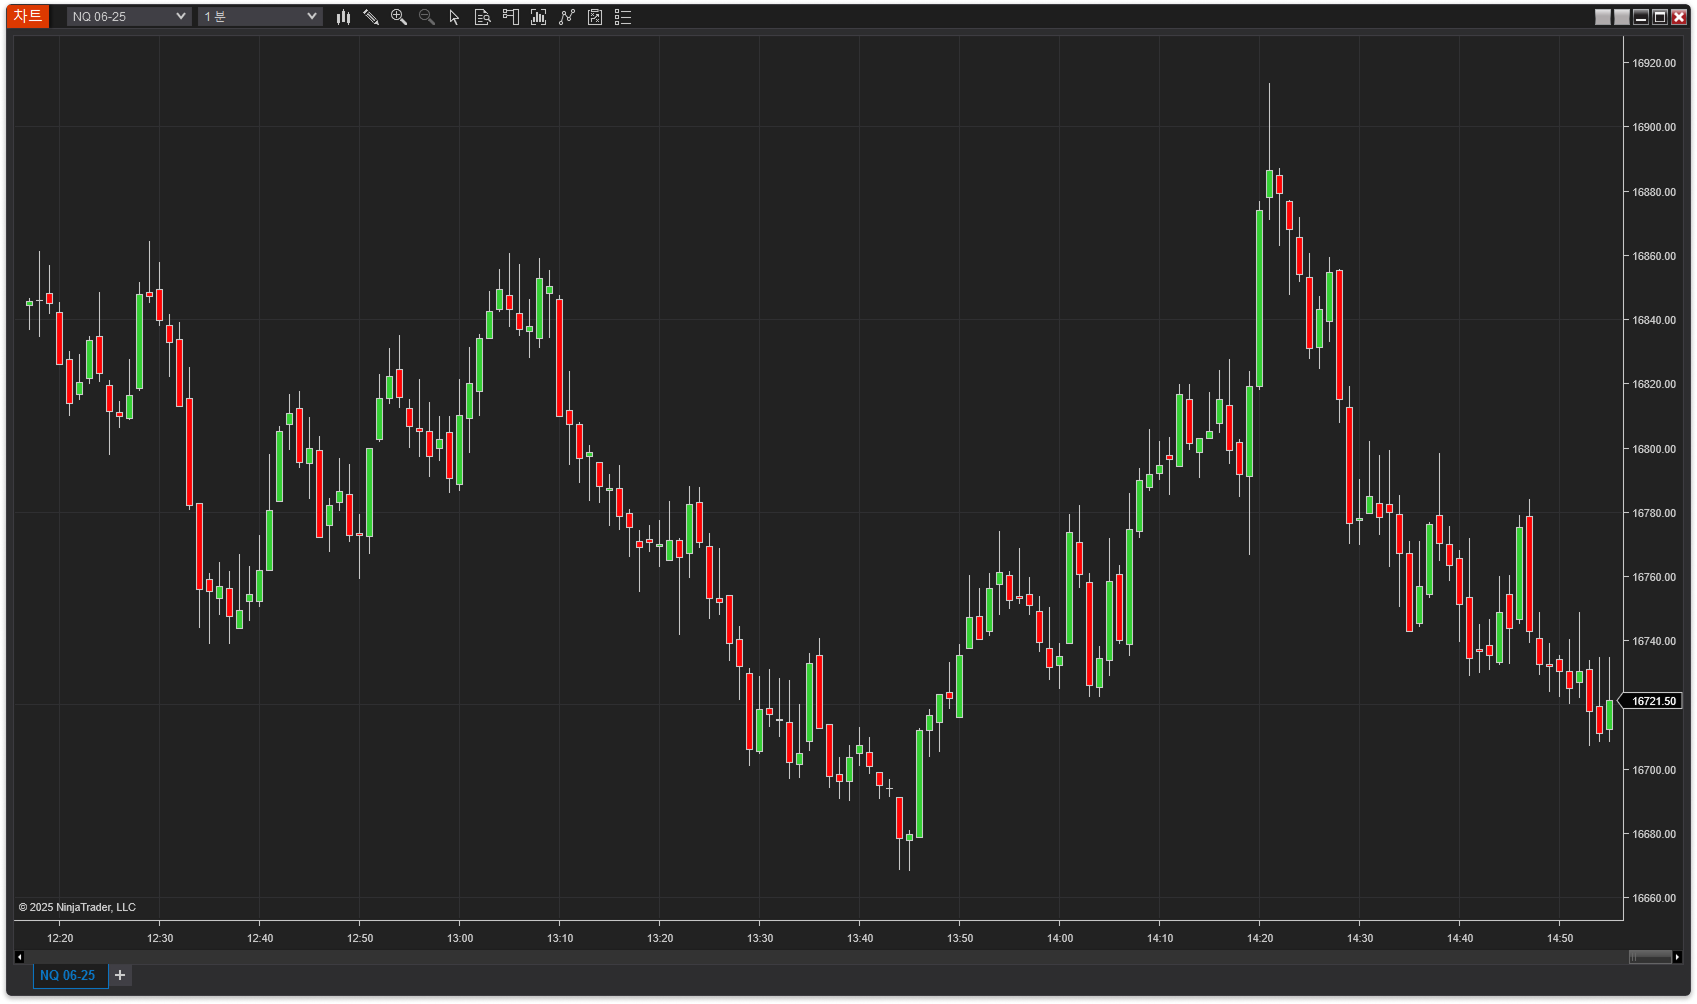Open chart properties list icon
The width and height of the screenshot is (1697, 1004).
tap(623, 17)
